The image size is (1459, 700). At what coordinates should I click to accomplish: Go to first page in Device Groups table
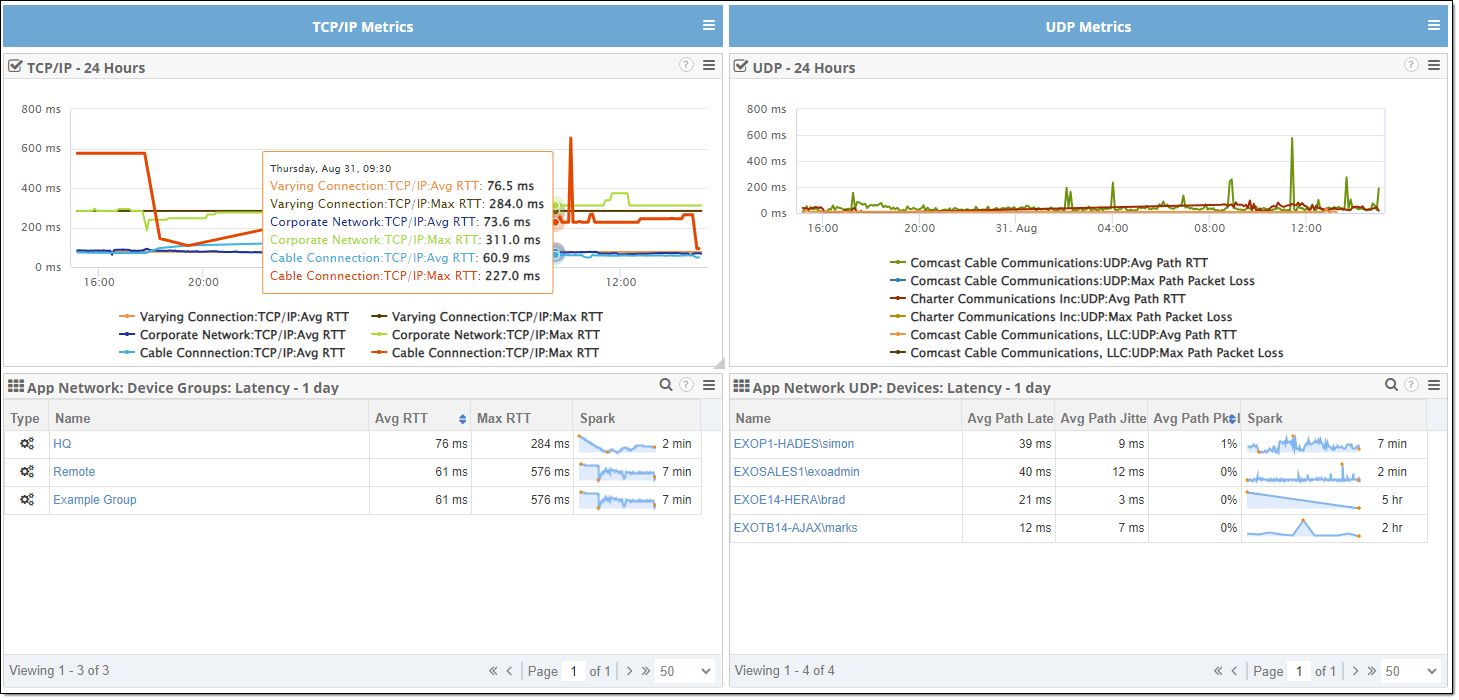point(493,671)
